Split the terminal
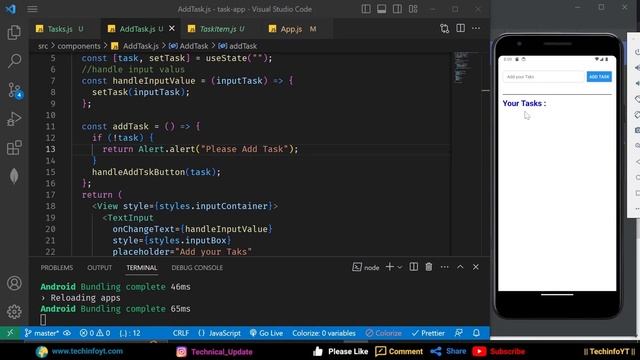Screen dimensions: 640x360 413,267
